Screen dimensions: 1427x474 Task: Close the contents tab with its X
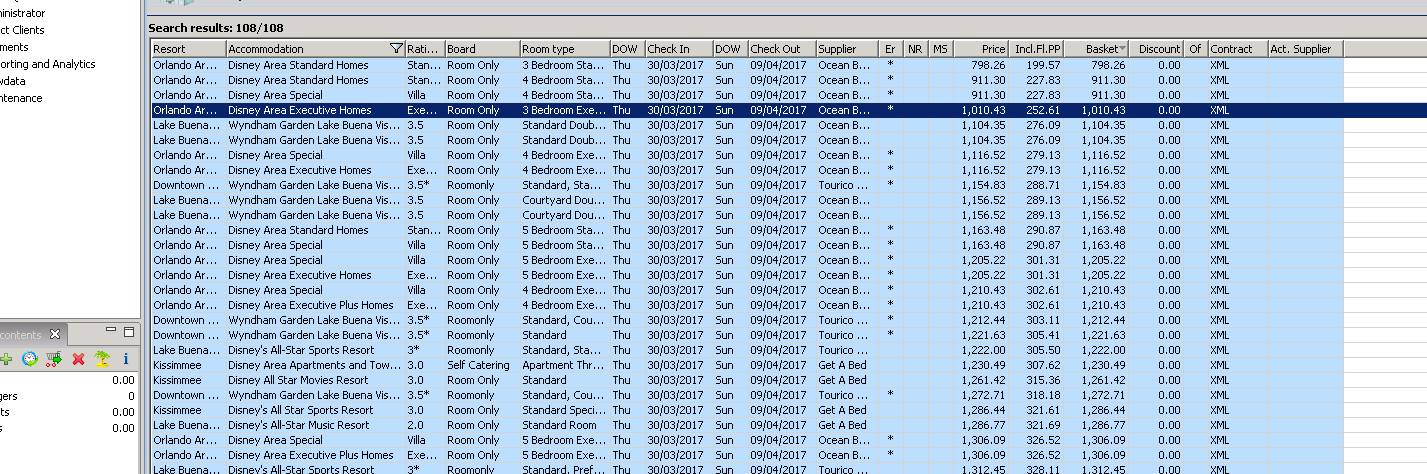[55, 334]
